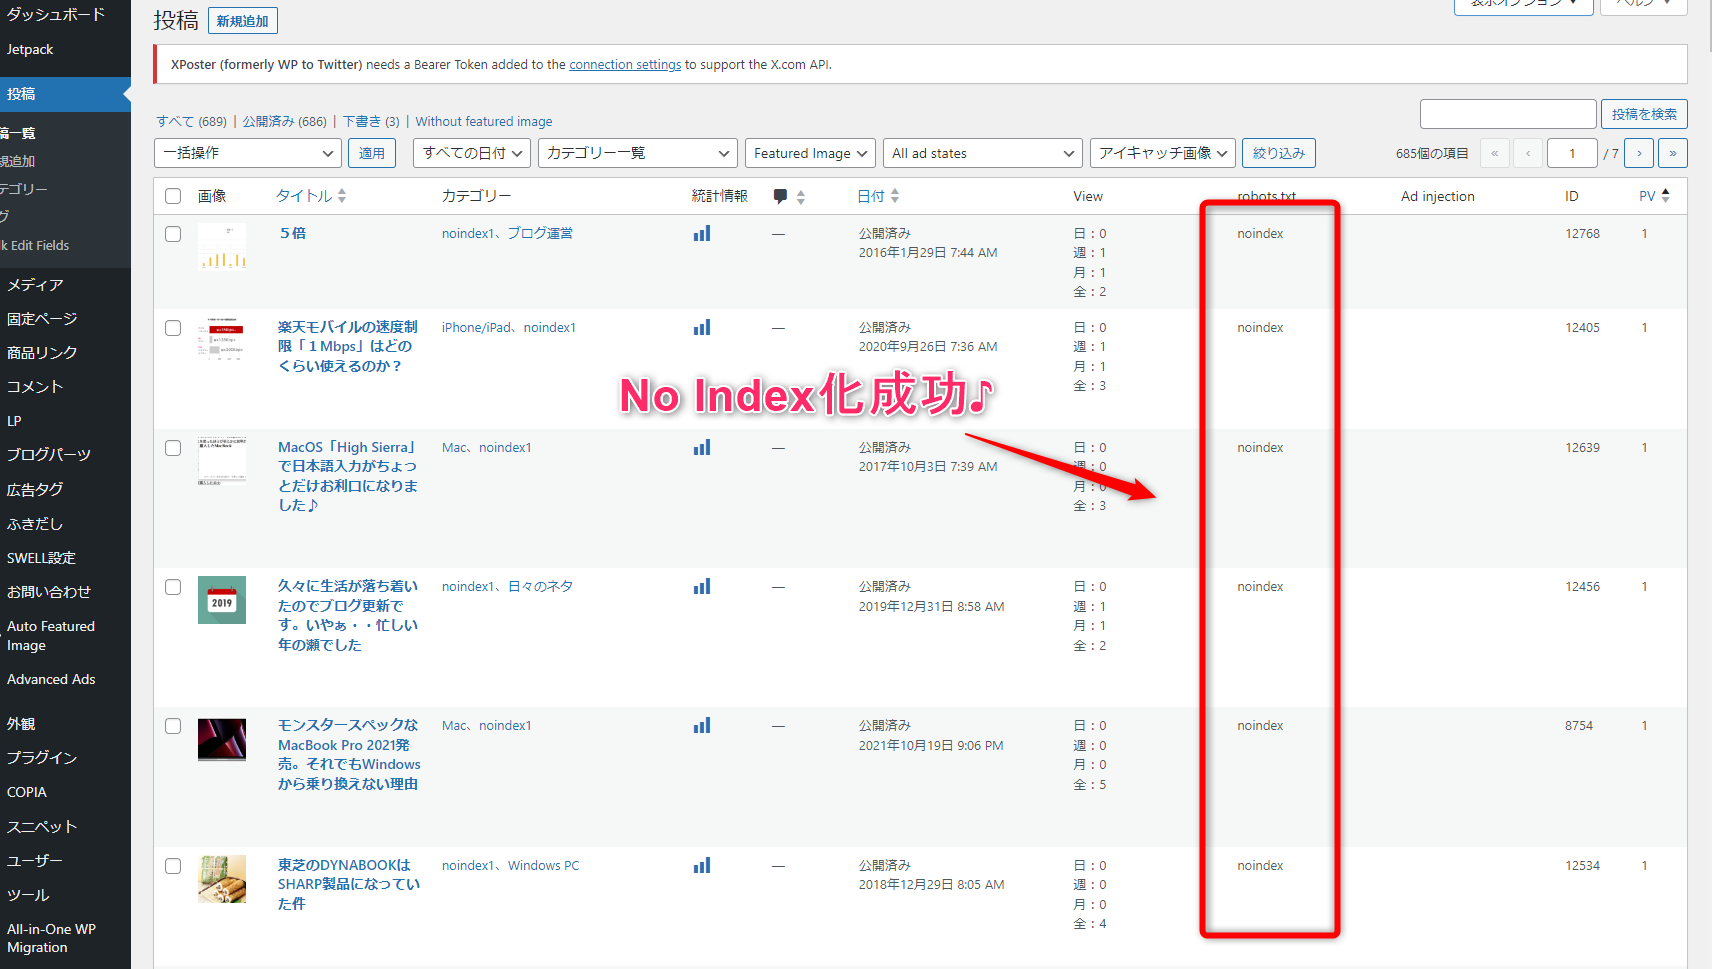Viewport: 1712px width, 969px height.
Task: Open the 一括操作 bulk actions dropdown
Action: click(248, 154)
